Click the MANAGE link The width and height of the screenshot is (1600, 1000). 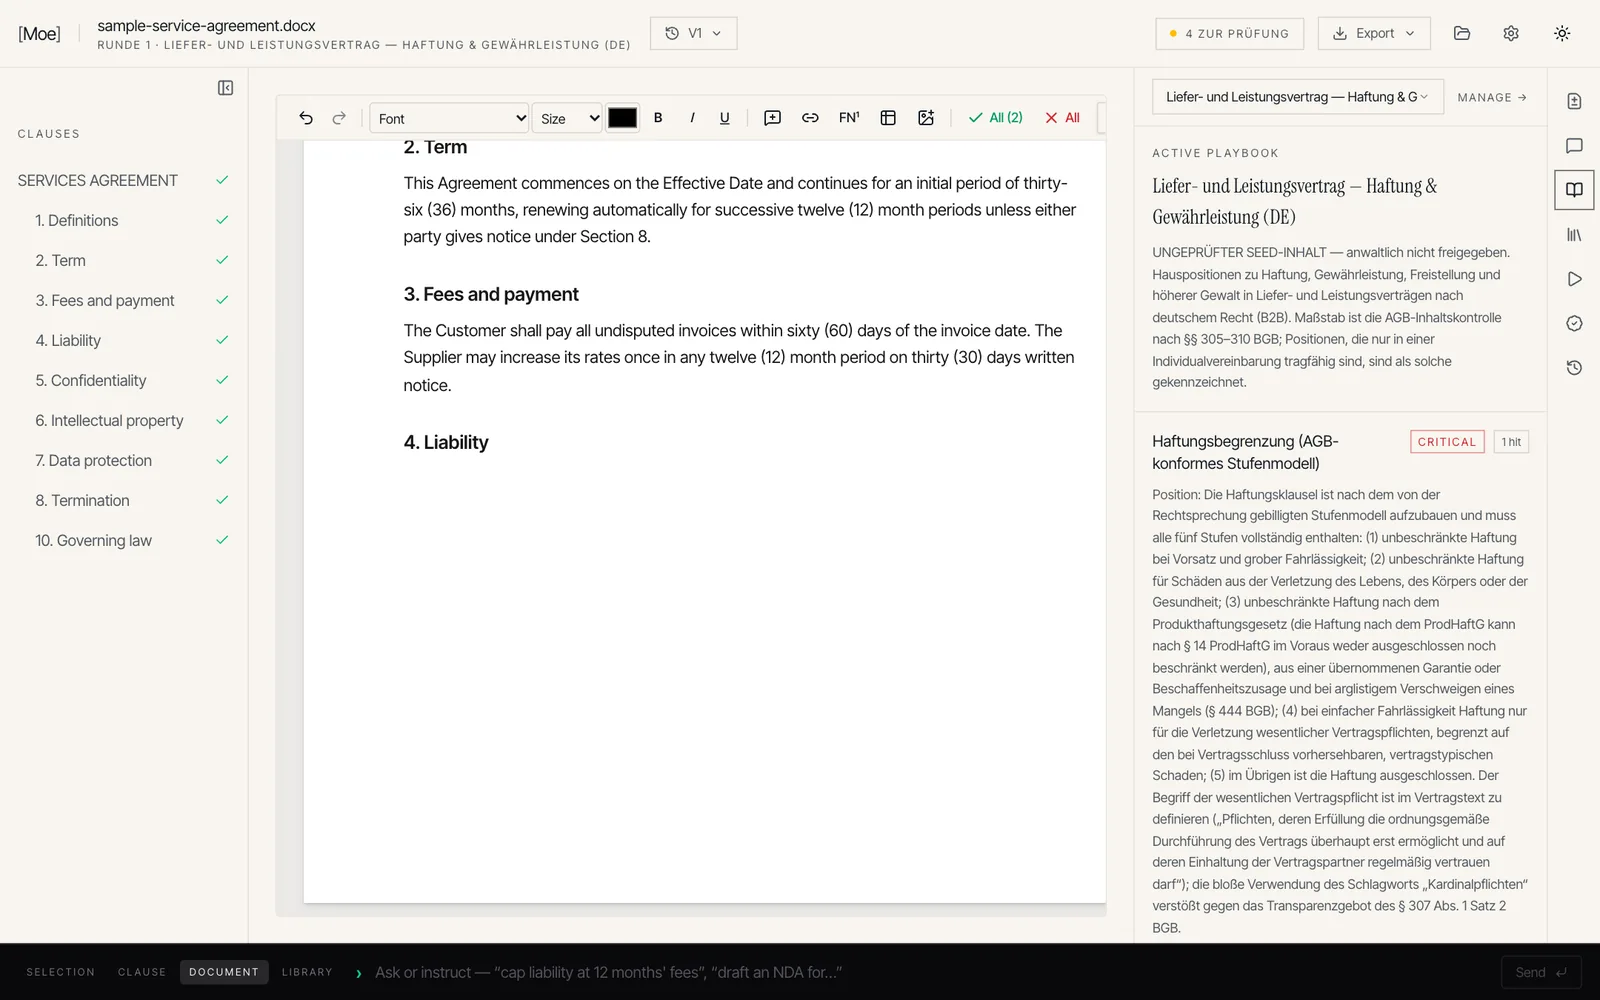(1492, 97)
